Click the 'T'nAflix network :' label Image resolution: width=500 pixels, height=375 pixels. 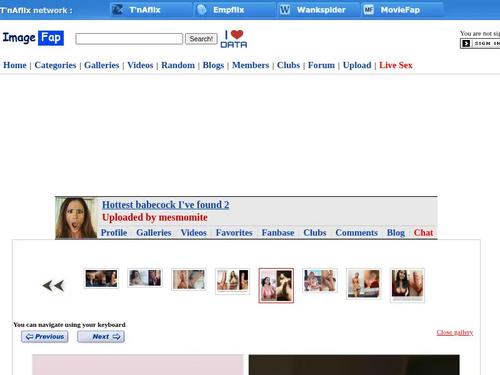coord(36,10)
